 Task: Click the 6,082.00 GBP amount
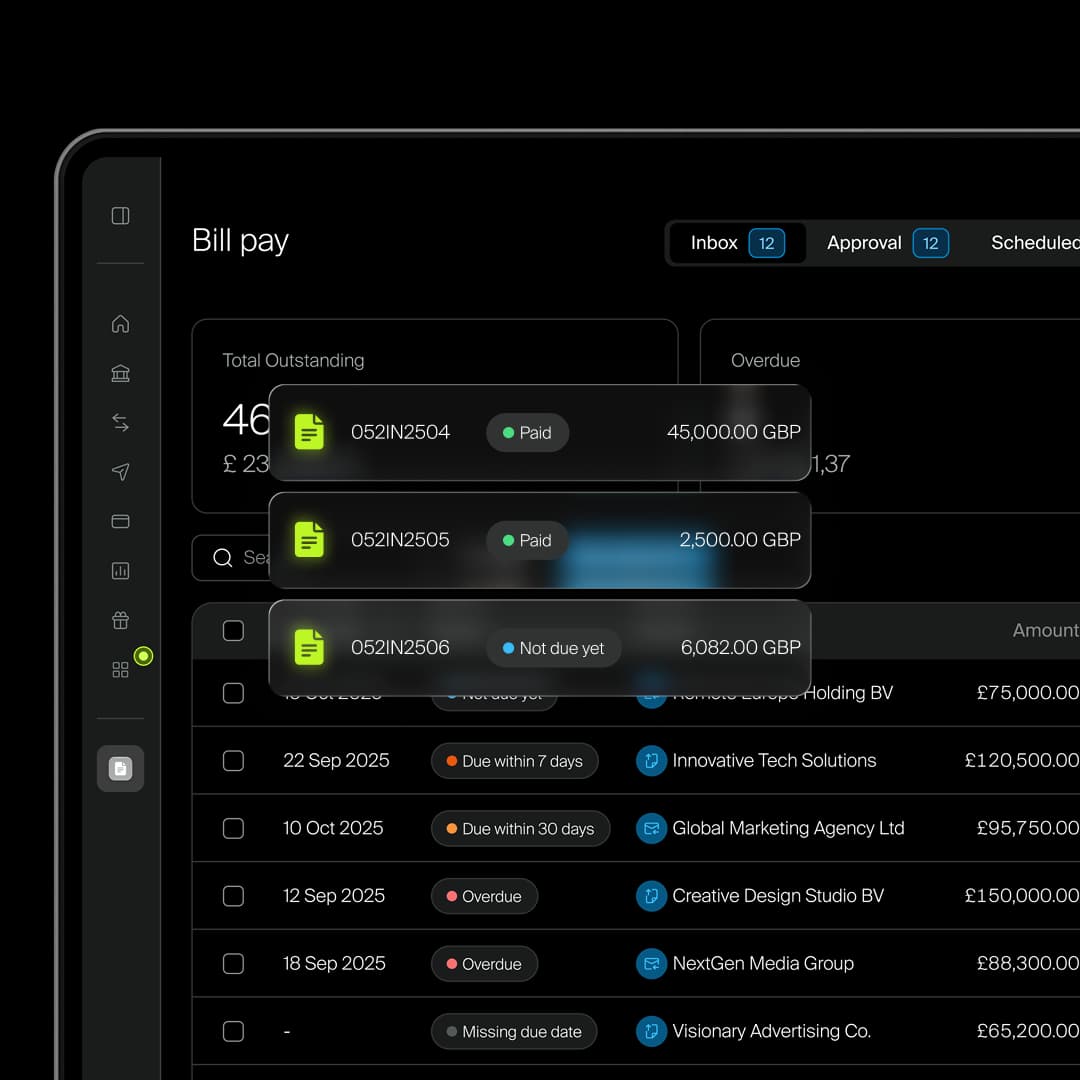point(740,647)
